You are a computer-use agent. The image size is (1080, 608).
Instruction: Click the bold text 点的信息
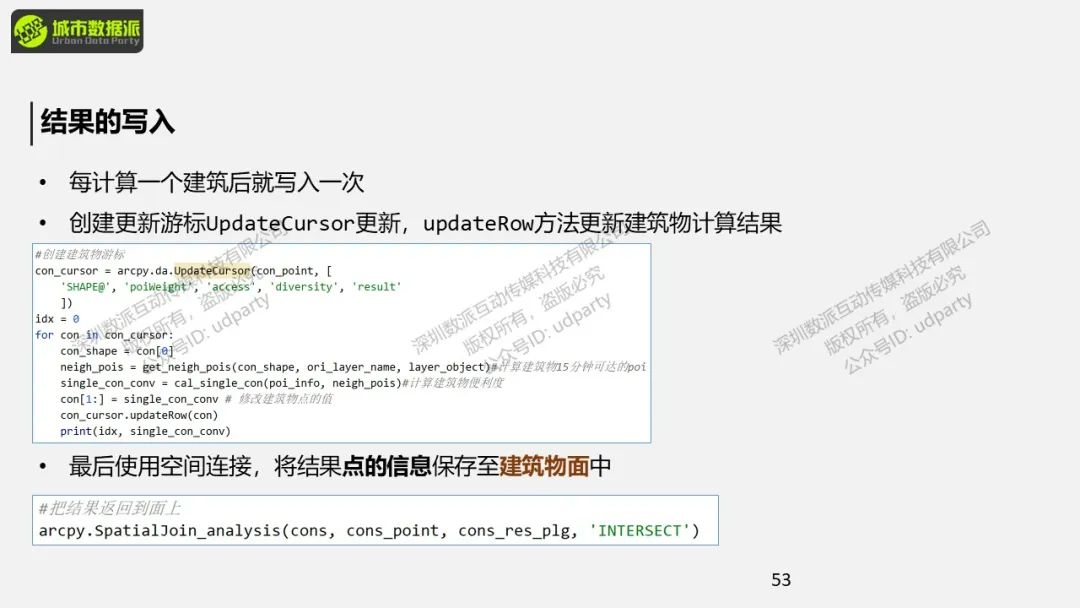click(386, 466)
